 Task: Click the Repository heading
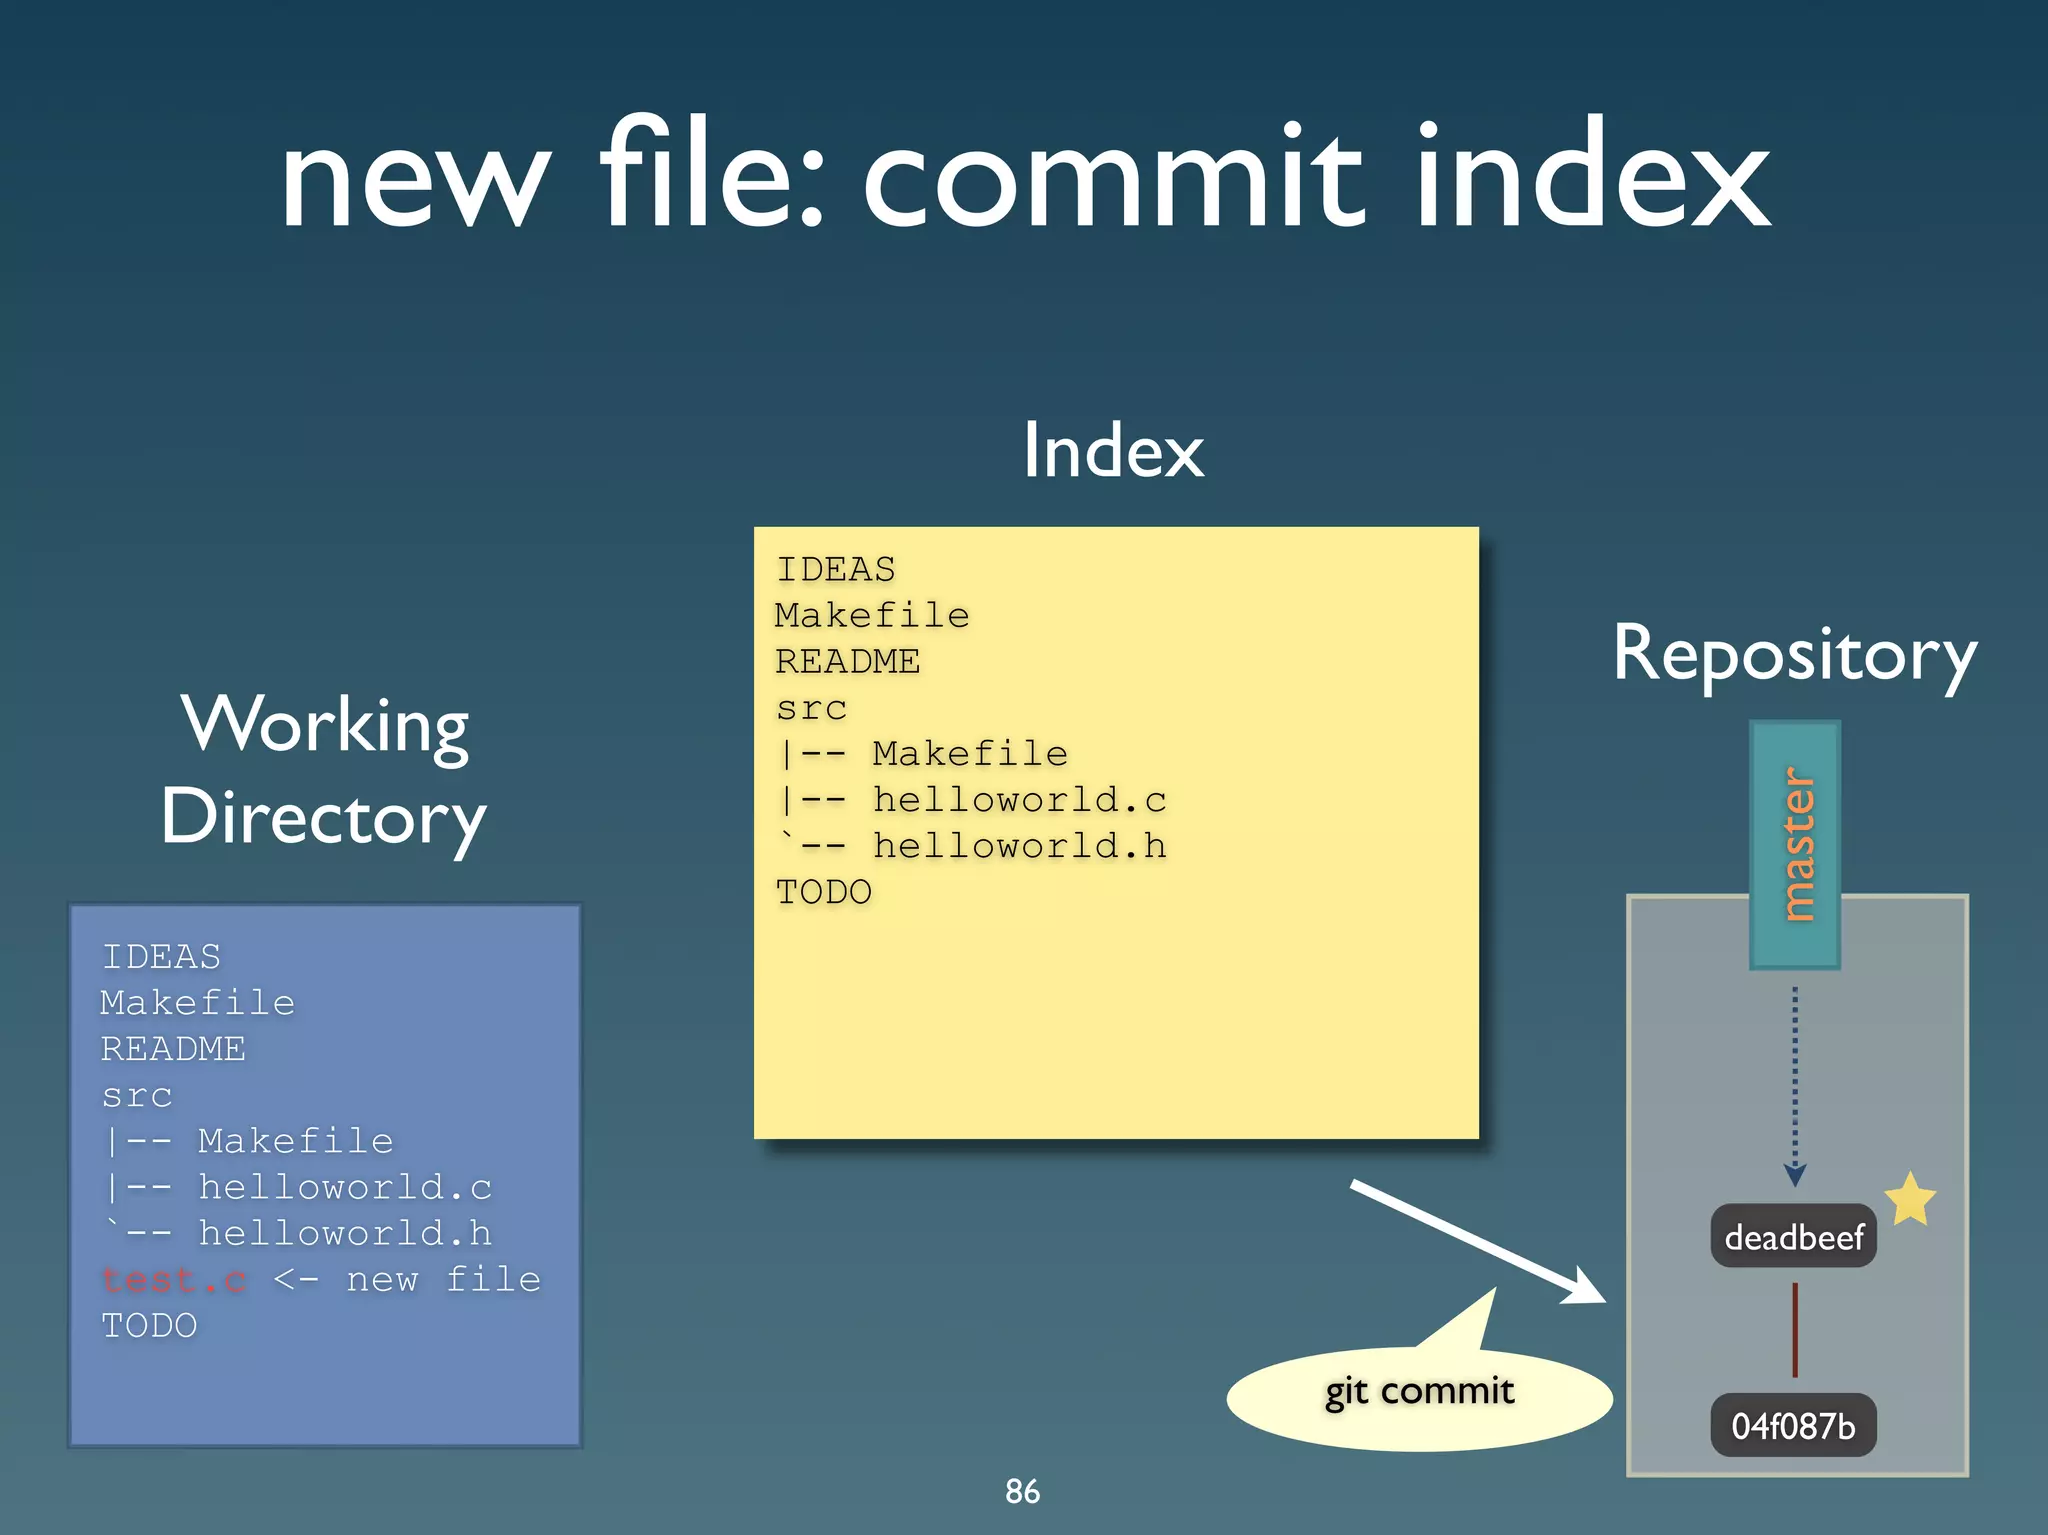pyautogui.click(x=1795, y=655)
